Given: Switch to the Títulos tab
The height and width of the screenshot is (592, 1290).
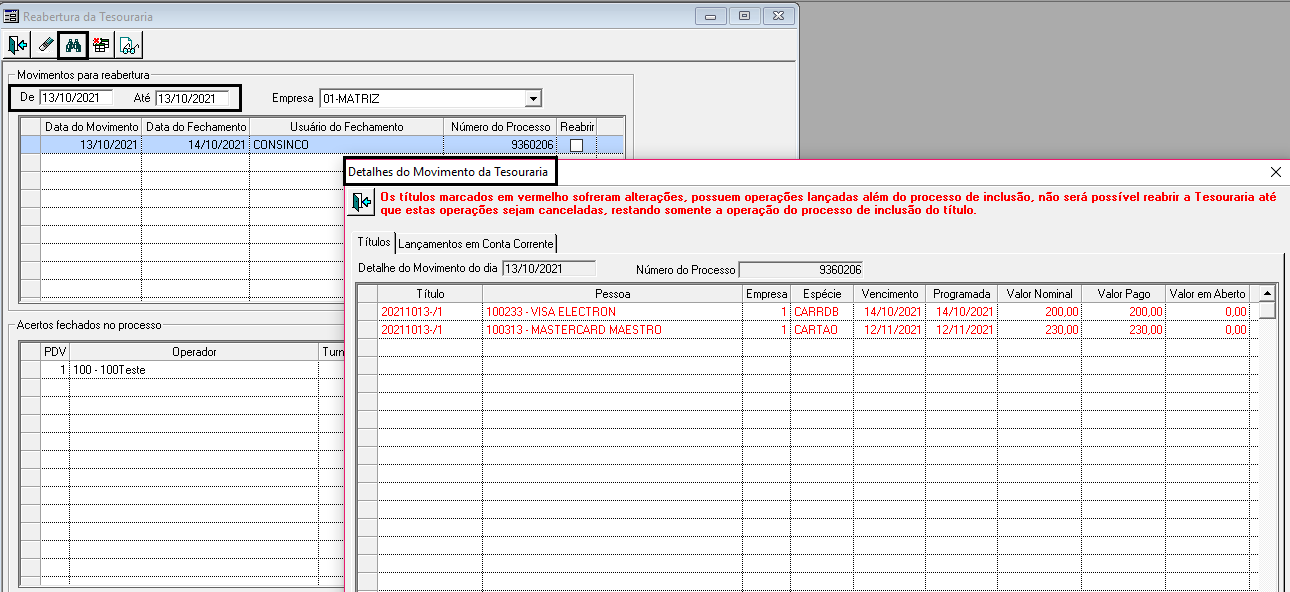Looking at the screenshot, I should pyautogui.click(x=374, y=242).
